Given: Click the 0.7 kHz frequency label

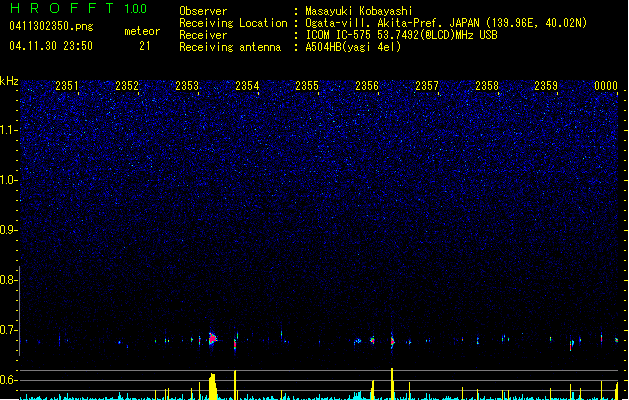Looking at the screenshot, I should click(8, 330).
